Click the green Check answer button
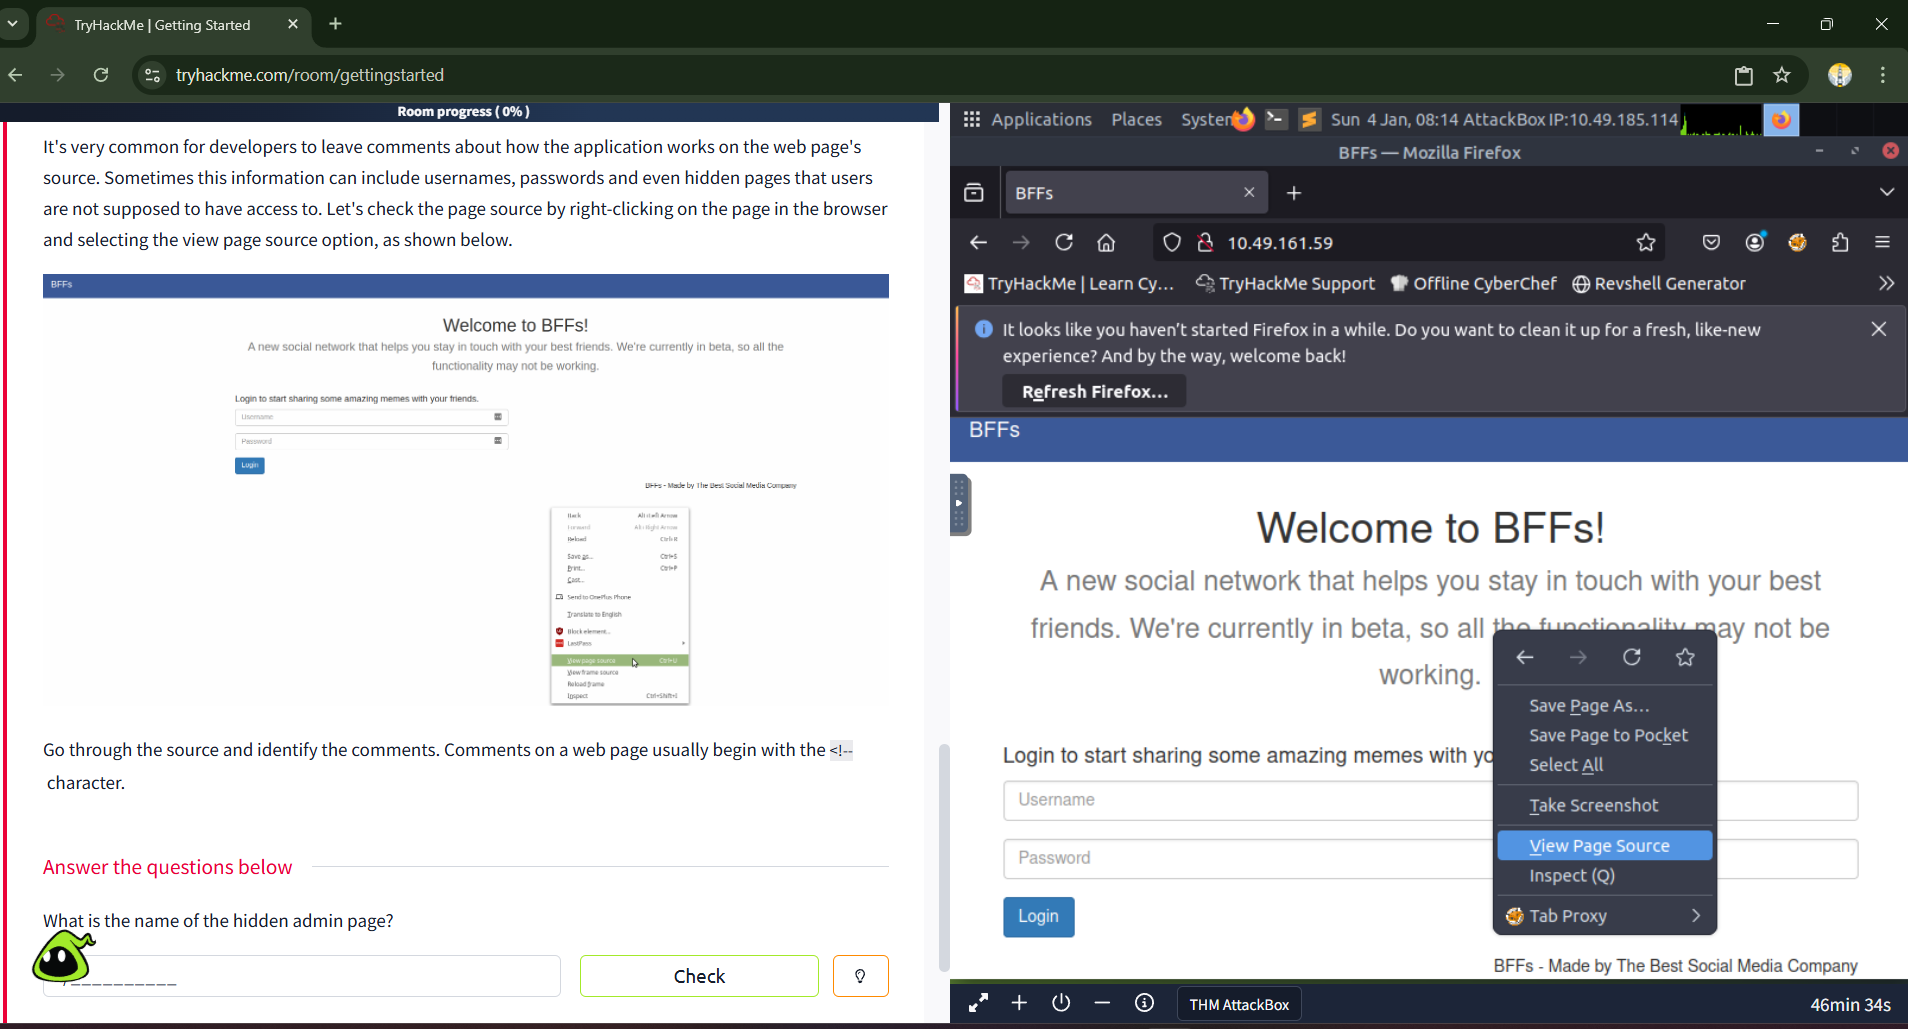This screenshot has height=1029, width=1928. [x=699, y=976]
